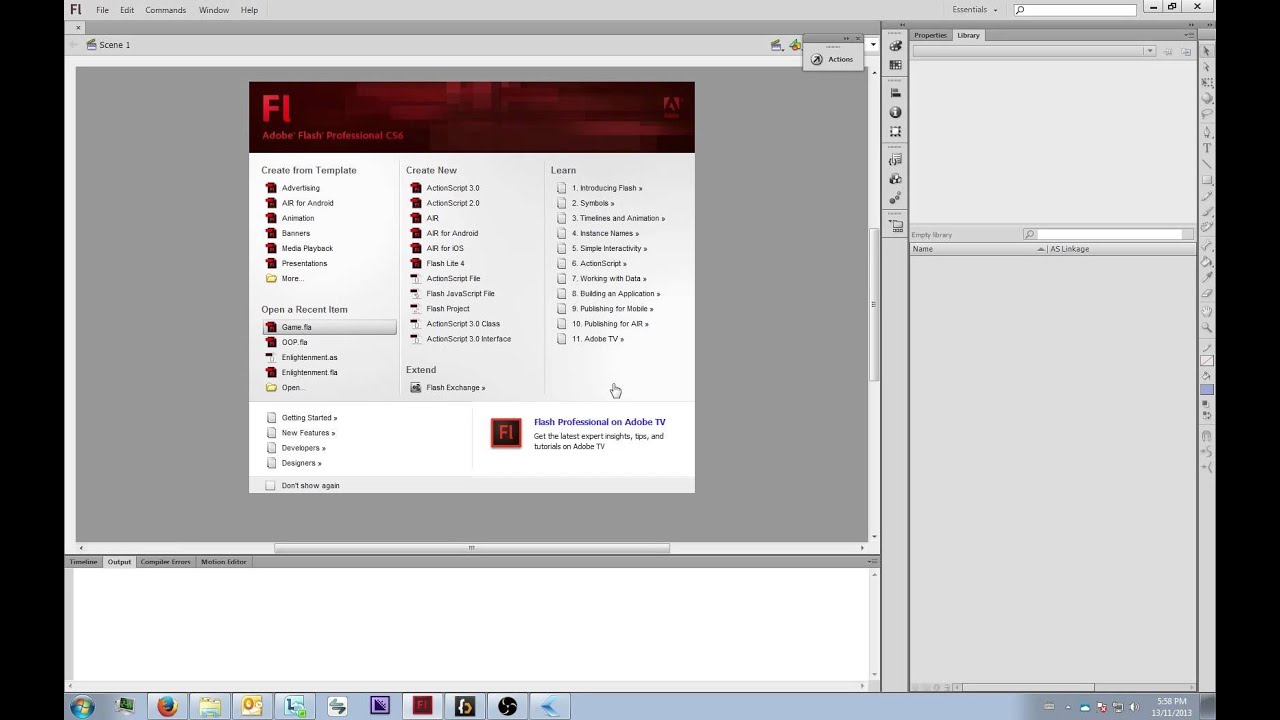Switch to the Properties tab

coord(930,35)
